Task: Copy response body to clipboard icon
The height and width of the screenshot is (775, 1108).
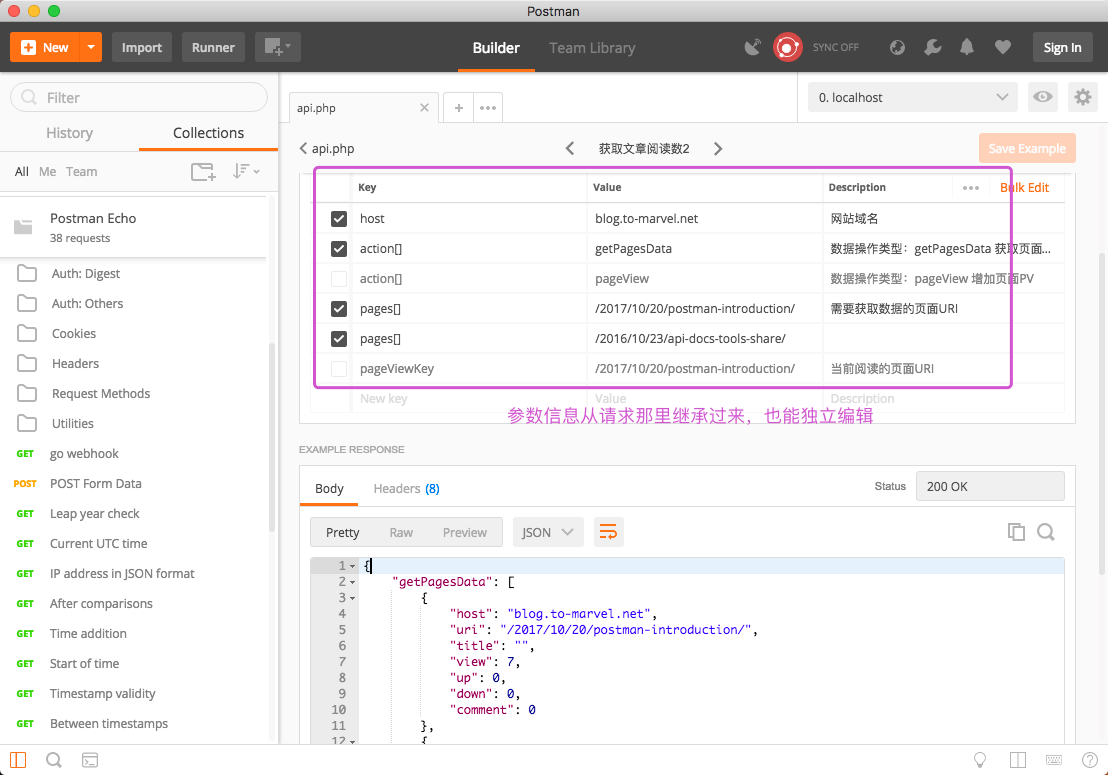Action: pos(1016,532)
